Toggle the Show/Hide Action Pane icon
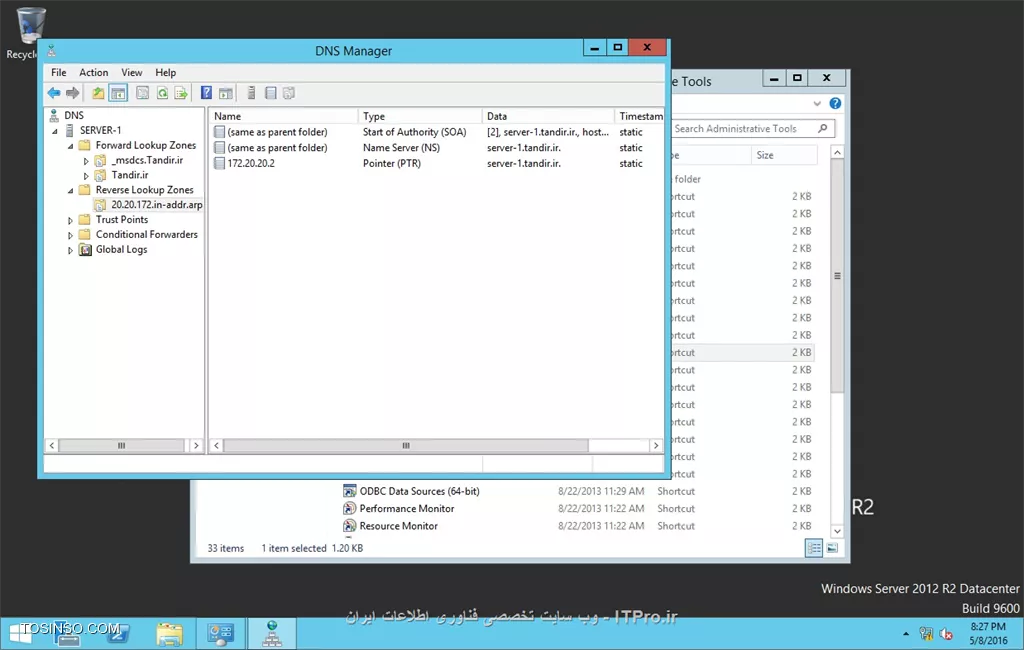Image resolution: width=1024 pixels, height=650 pixels. [x=226, y=93]
